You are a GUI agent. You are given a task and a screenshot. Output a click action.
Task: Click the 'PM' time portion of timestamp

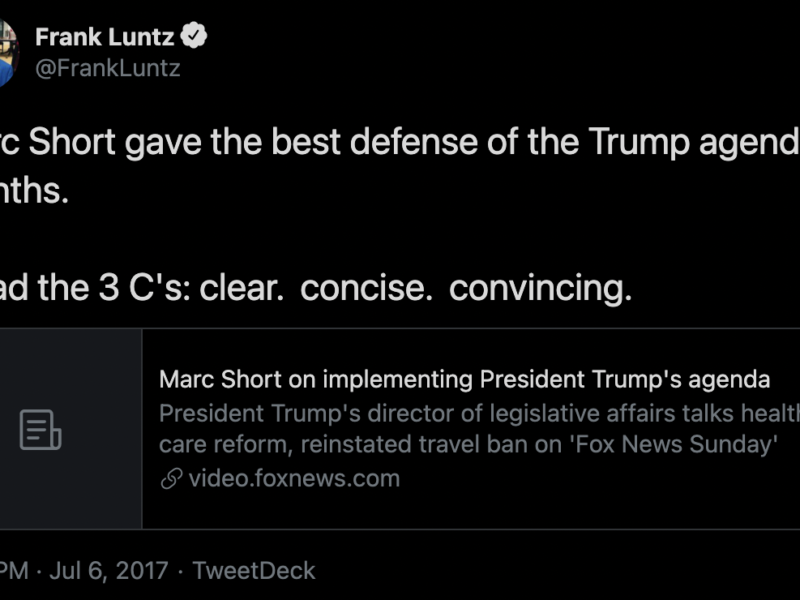tap(13, 571)
